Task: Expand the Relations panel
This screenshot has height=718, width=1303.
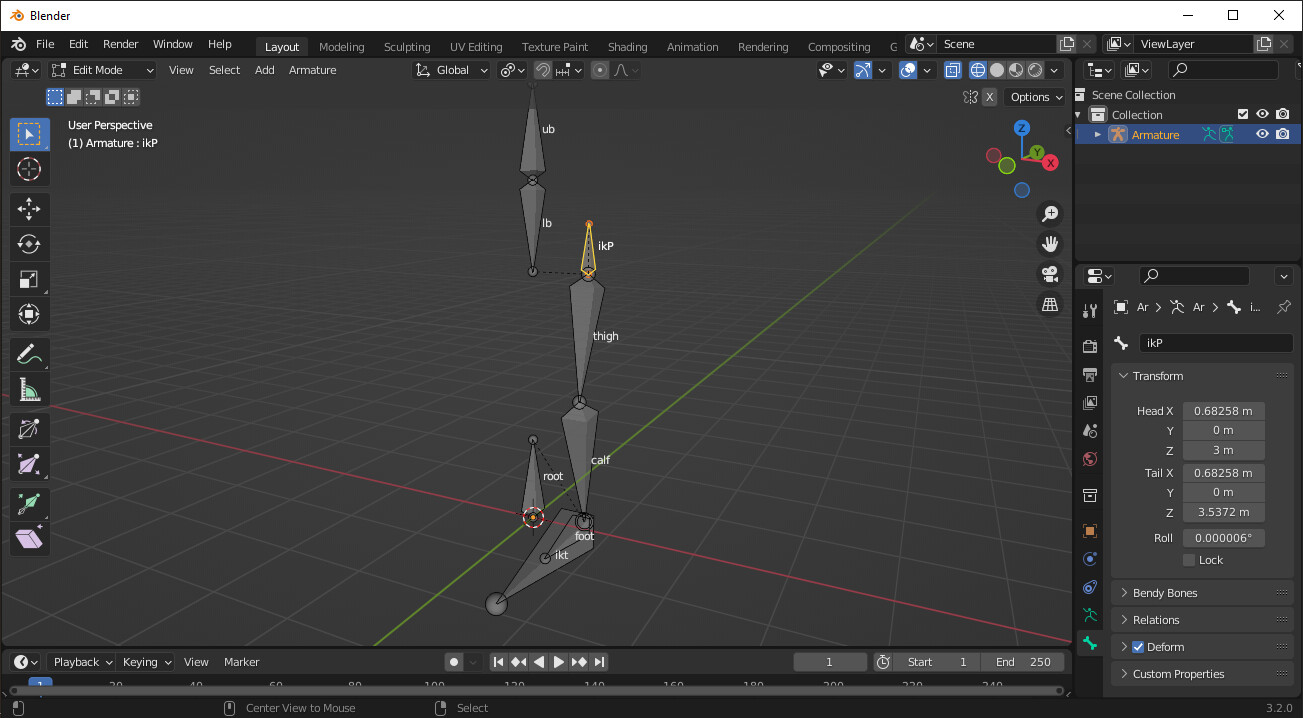Action: [1202, 620]
